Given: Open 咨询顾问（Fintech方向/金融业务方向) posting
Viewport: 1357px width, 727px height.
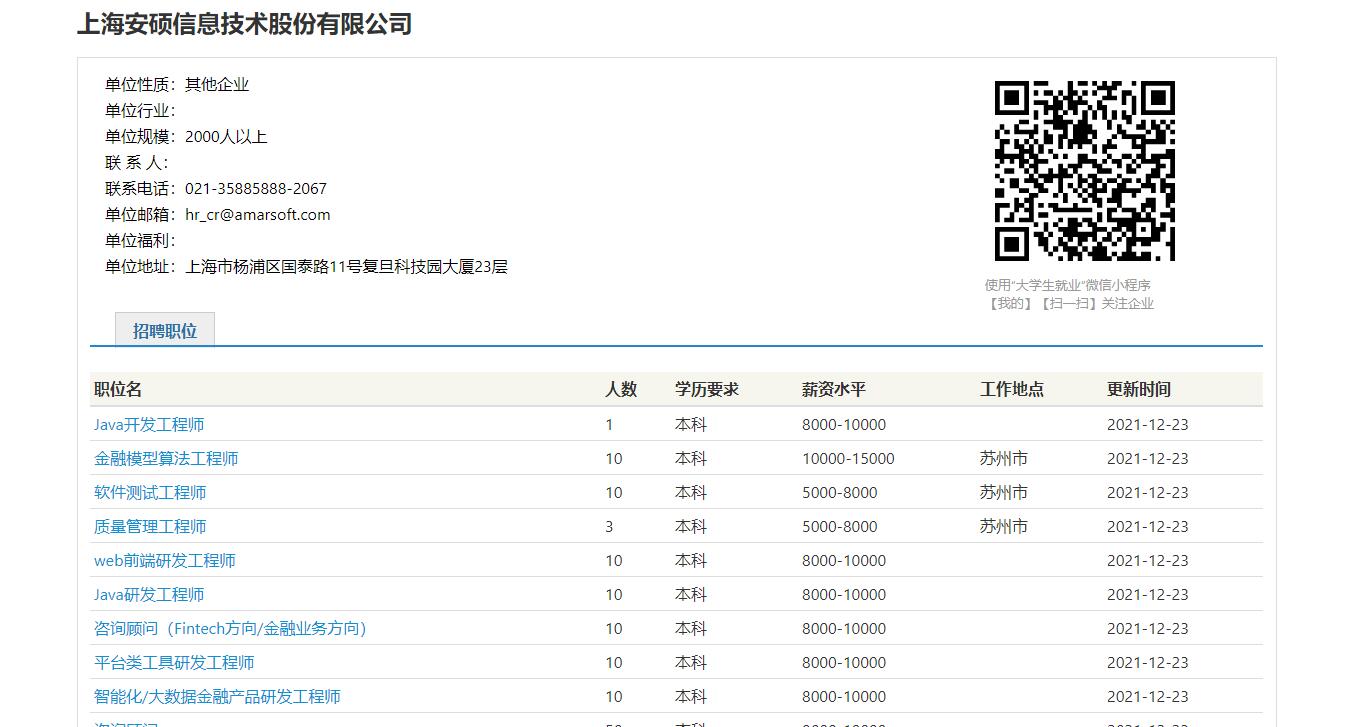Looking at the screenshot, I should (230, 628).
